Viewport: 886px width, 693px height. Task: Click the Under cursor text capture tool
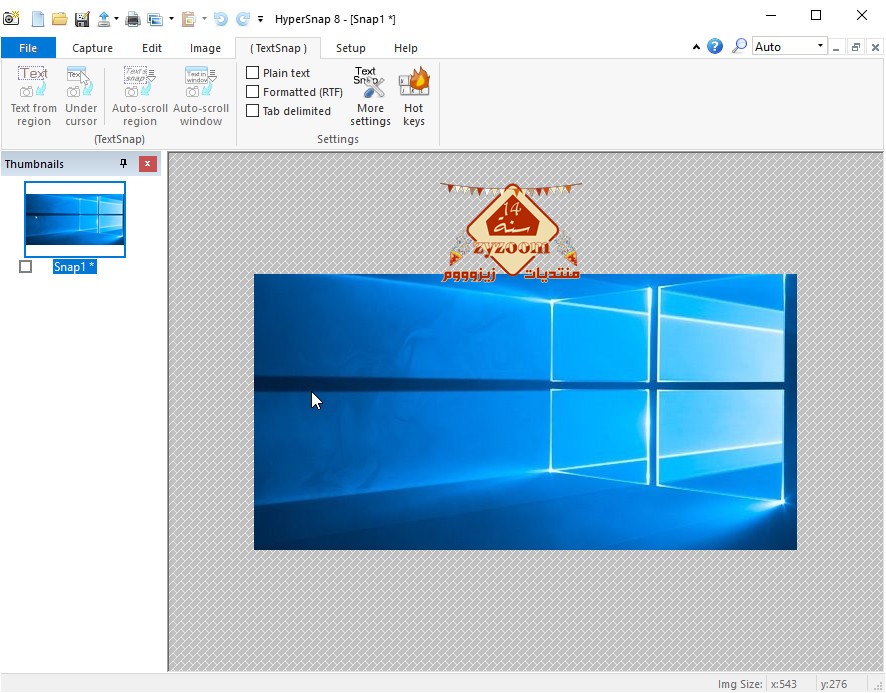(x=81, y=96)
